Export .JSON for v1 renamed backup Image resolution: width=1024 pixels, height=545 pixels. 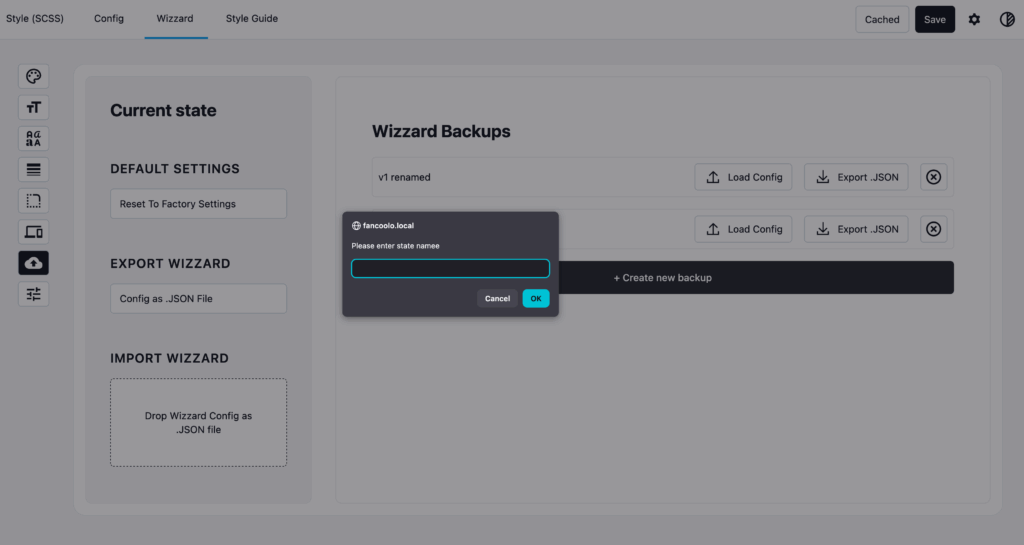coord(856,177)
